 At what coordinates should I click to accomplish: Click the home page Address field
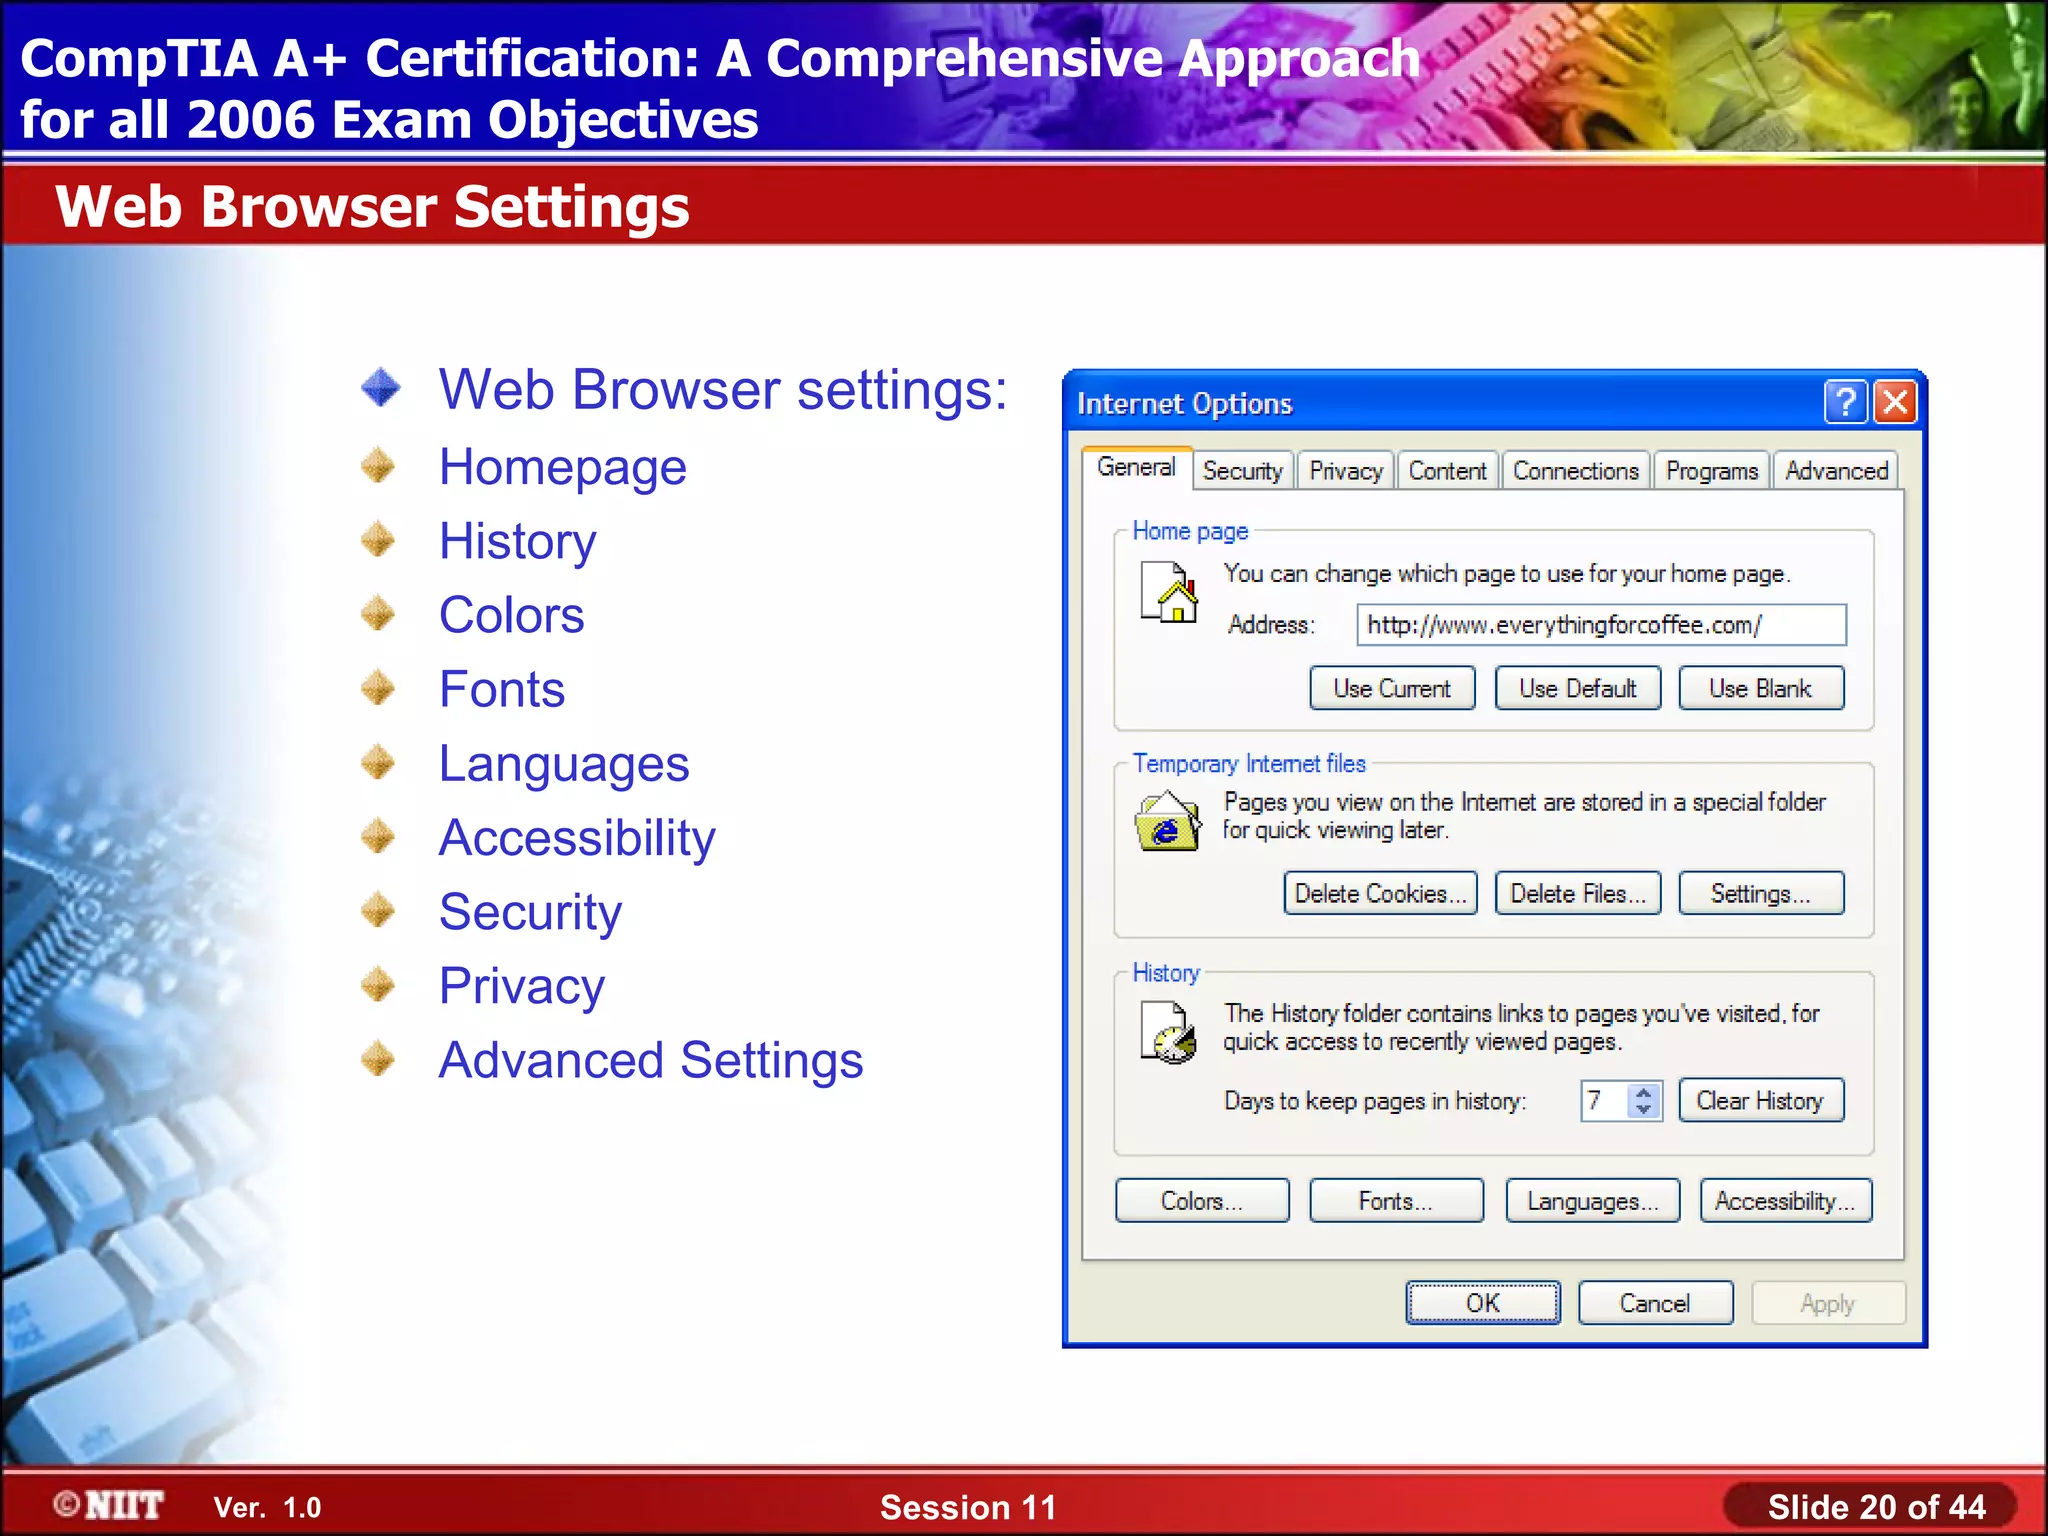[x=1601, y=625]
